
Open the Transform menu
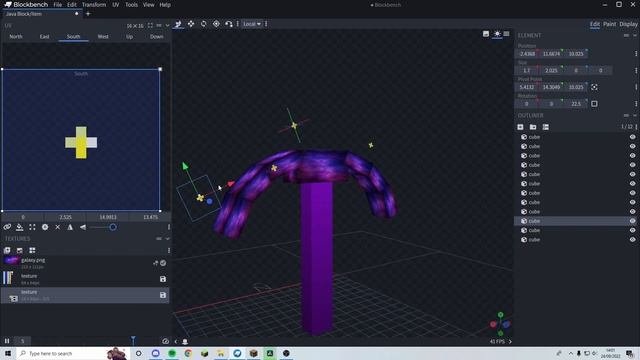[94, 5]
